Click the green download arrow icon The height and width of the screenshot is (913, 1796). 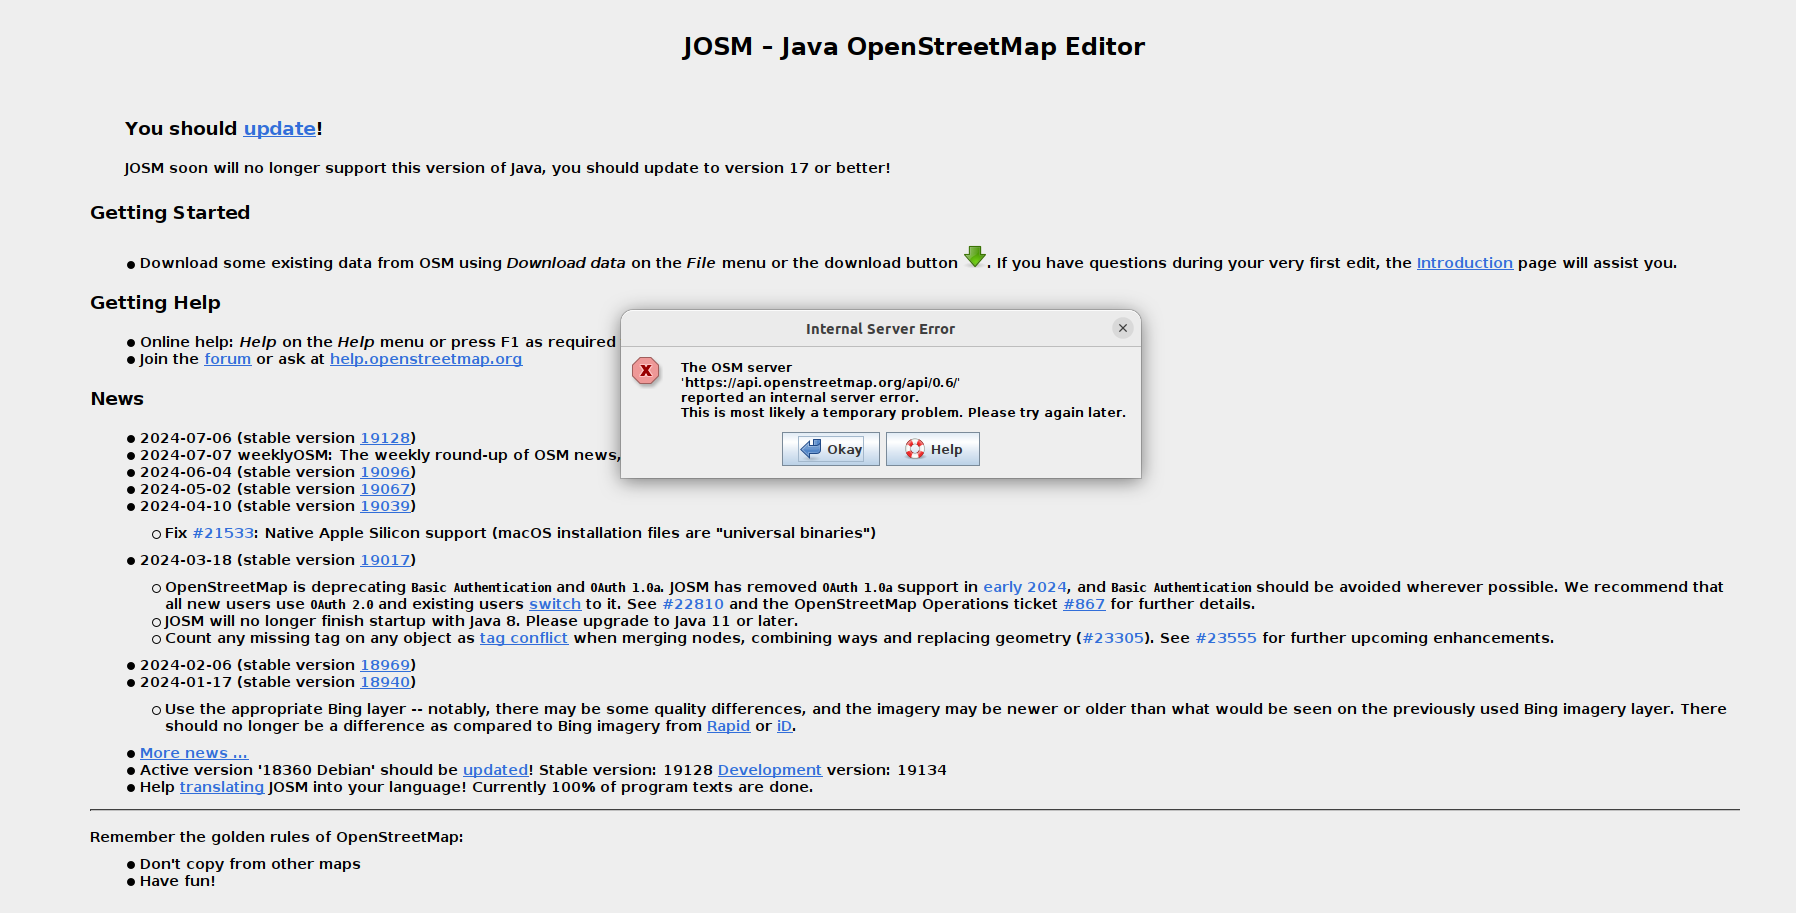coord(974,257)
